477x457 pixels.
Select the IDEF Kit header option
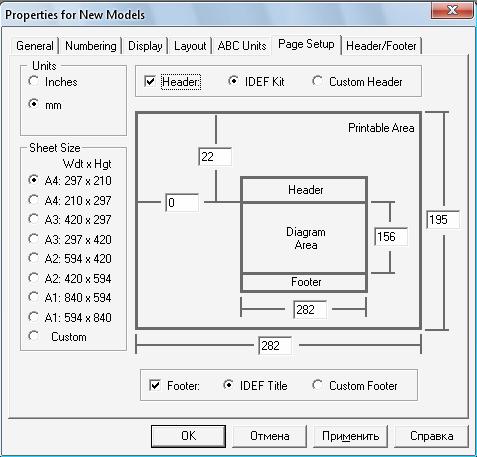tap(256, 82)
